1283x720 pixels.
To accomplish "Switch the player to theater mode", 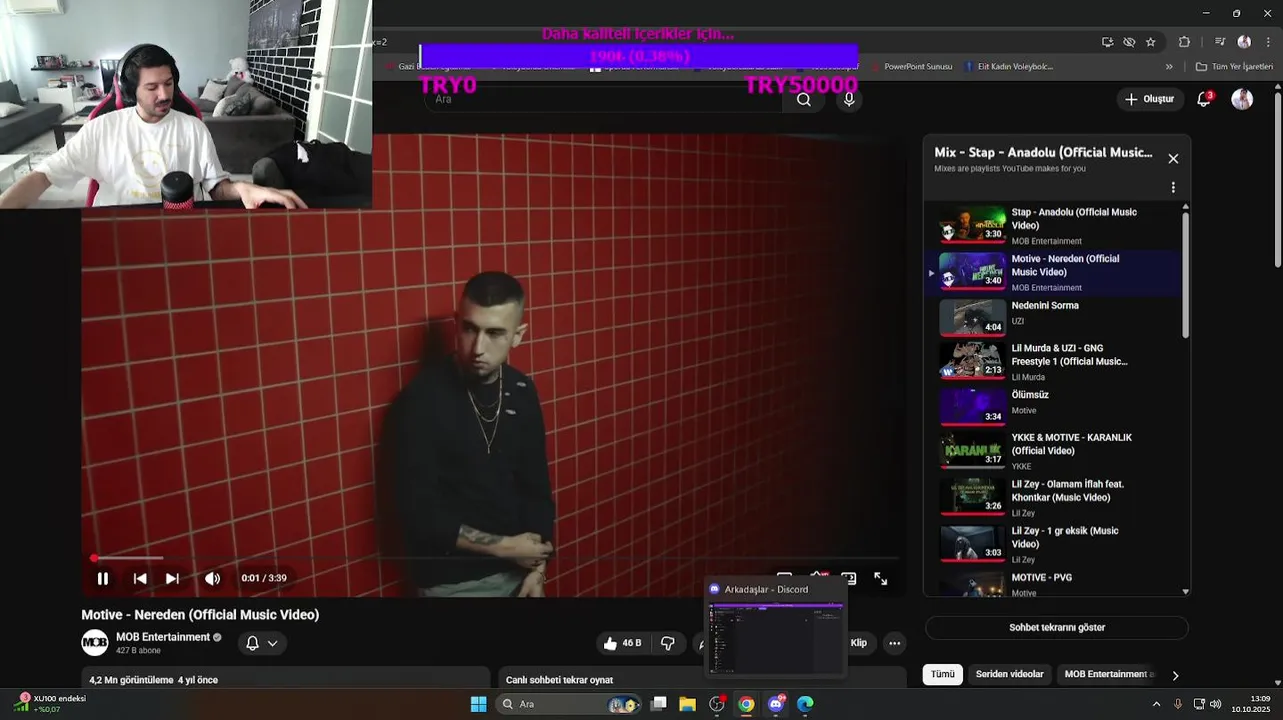I will (848, 578).
